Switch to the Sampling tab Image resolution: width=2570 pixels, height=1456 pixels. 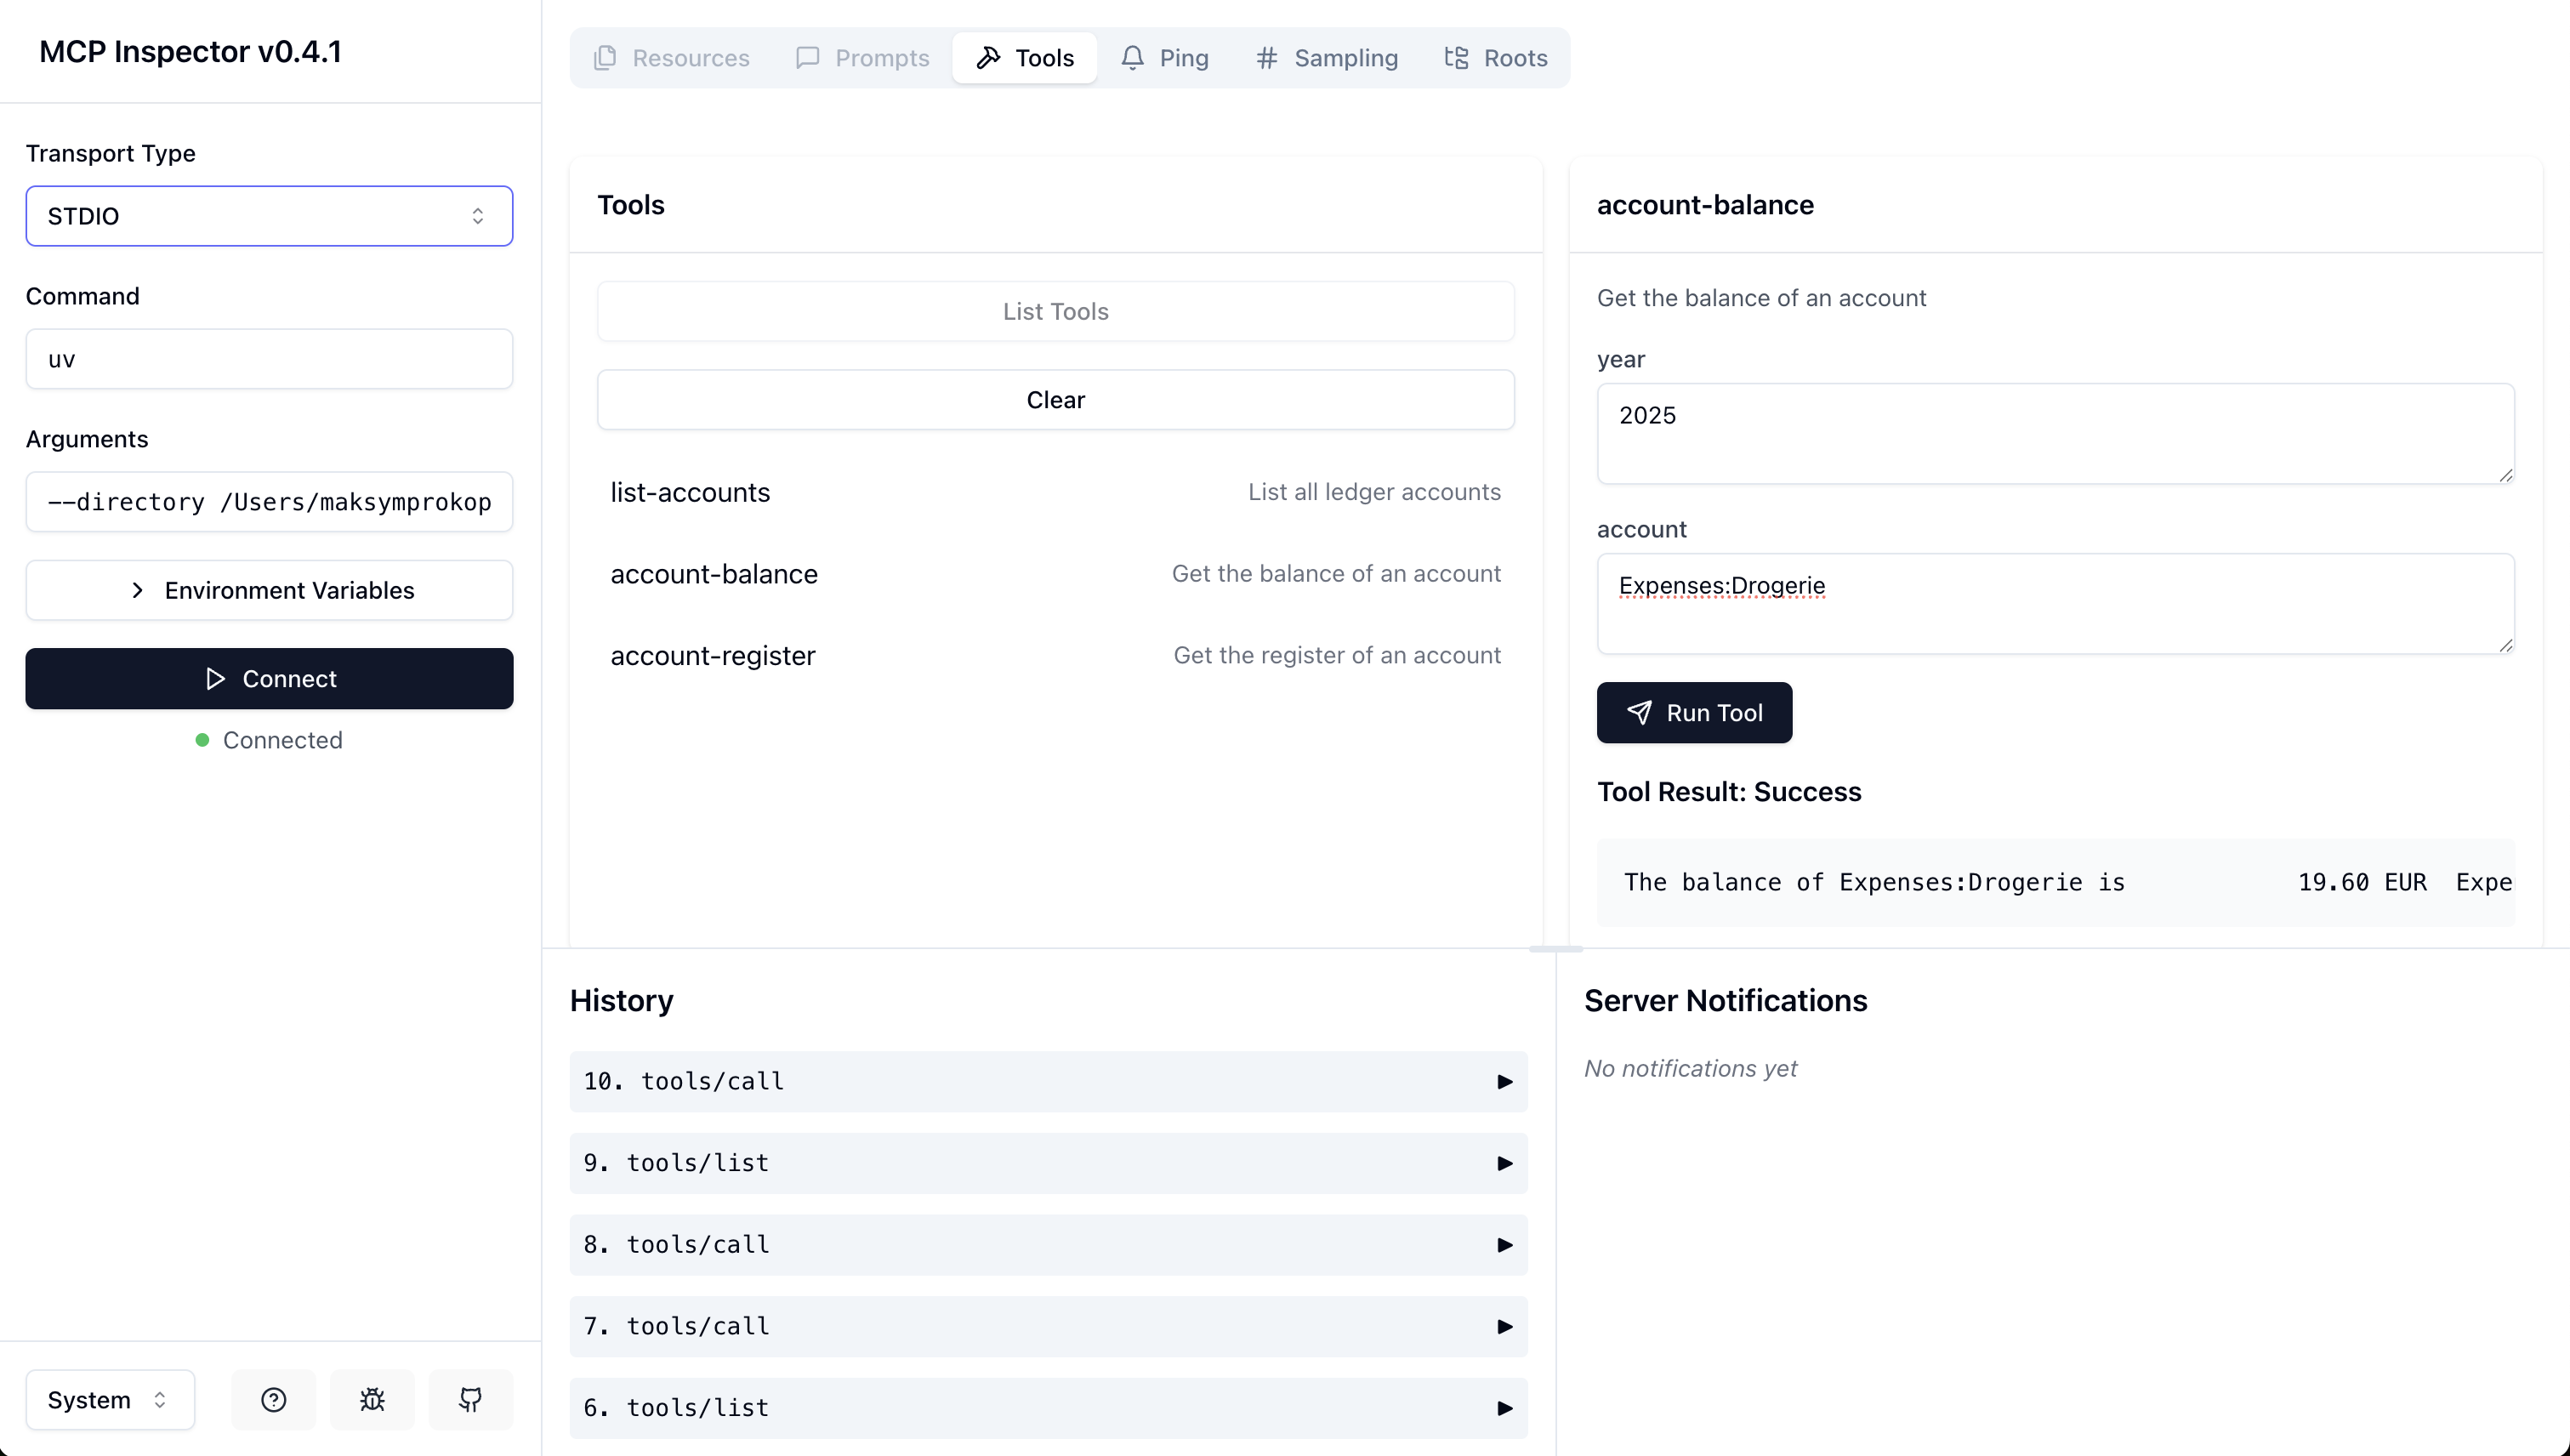1326,58
